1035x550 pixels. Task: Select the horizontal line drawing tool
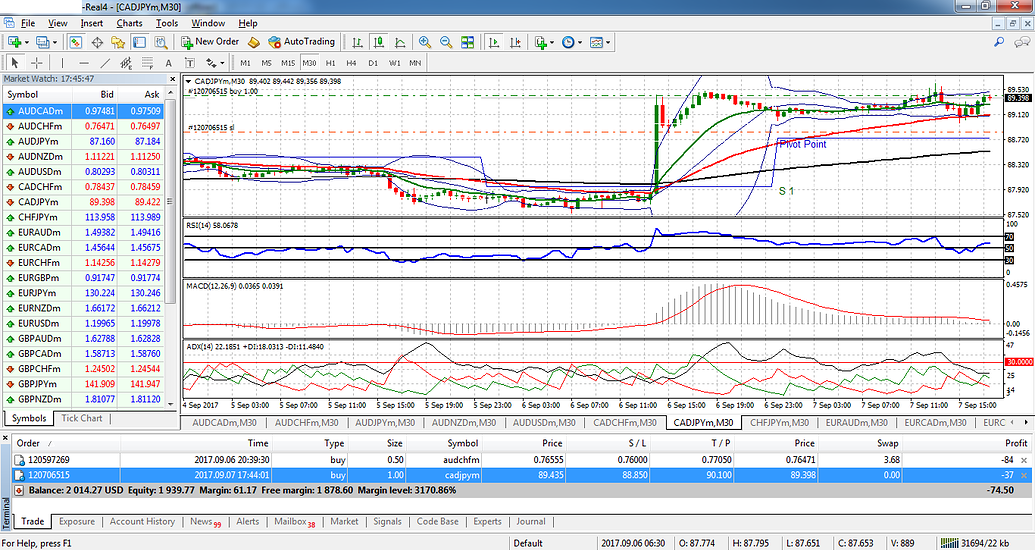(x=85, y=62)
